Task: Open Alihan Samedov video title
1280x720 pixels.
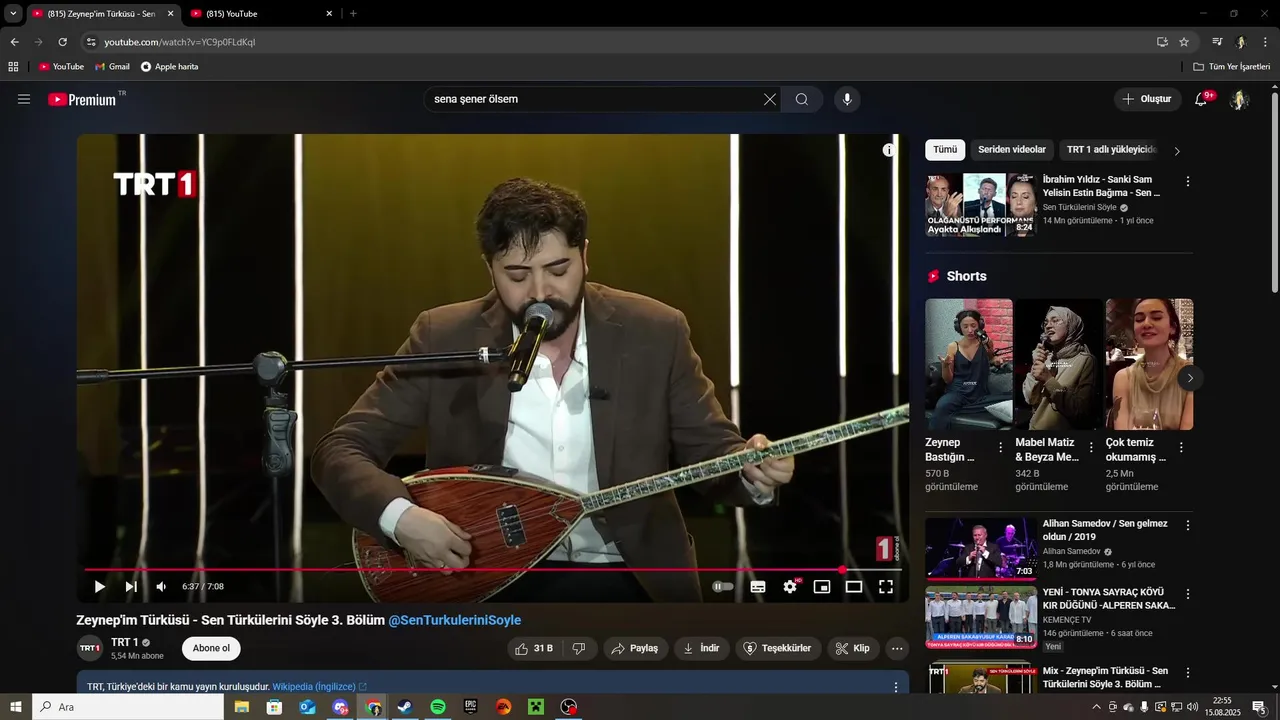Action: click(x=1105, y=530)
